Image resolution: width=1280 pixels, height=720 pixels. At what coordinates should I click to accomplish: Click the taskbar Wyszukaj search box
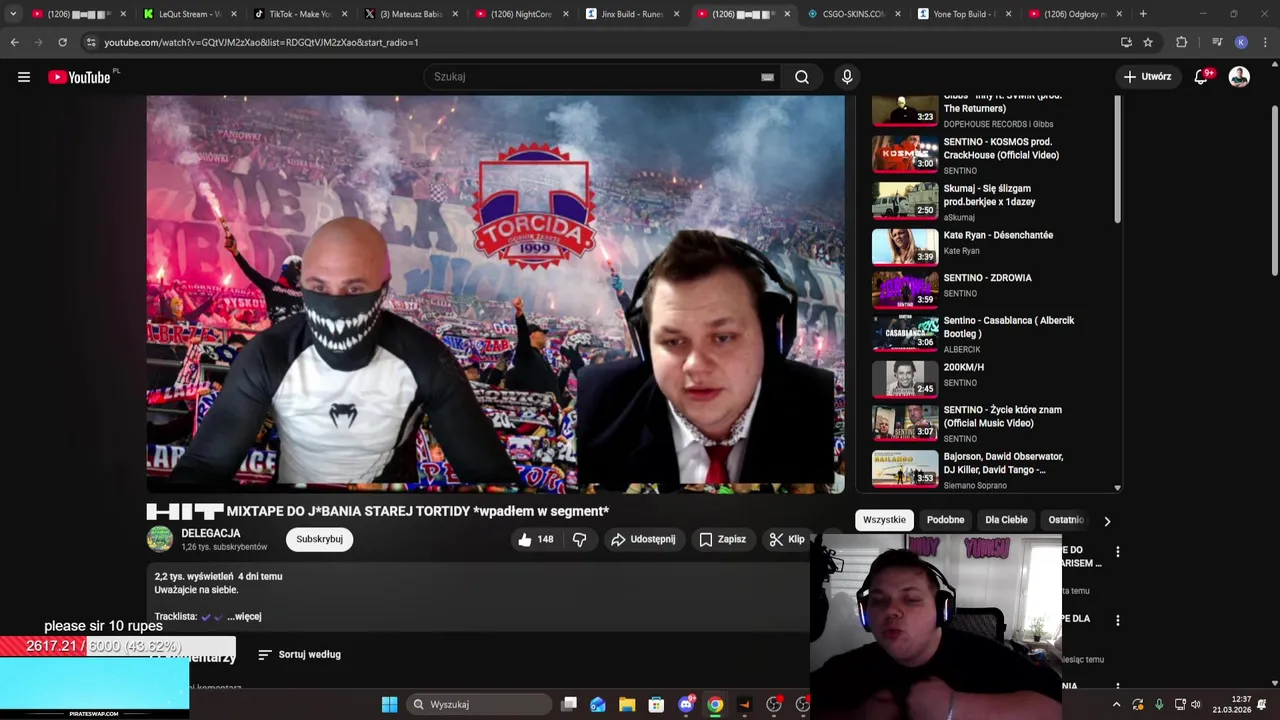(x=480, y=704)
